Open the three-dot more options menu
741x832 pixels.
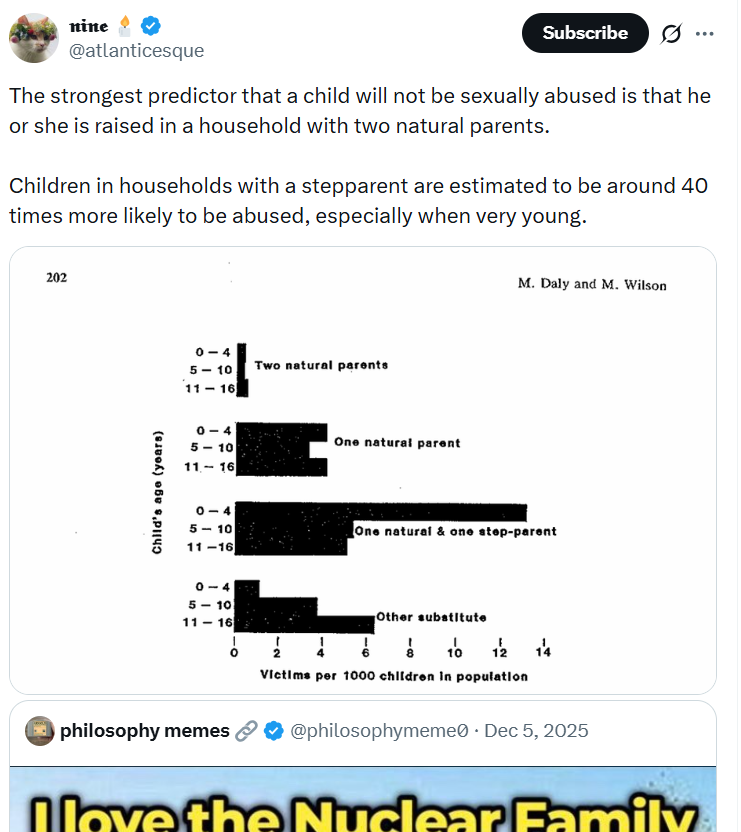705,33
